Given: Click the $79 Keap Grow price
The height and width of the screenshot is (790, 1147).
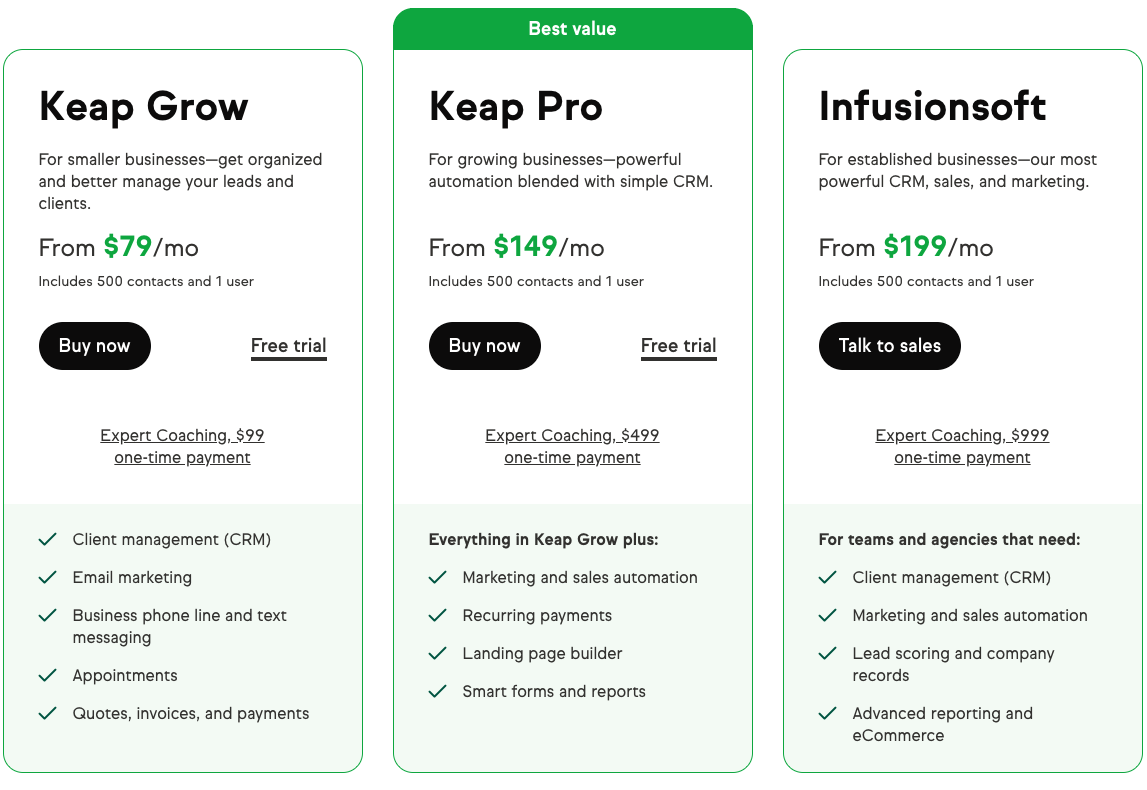Looking at the screenshot, I should tap(127, 247).
